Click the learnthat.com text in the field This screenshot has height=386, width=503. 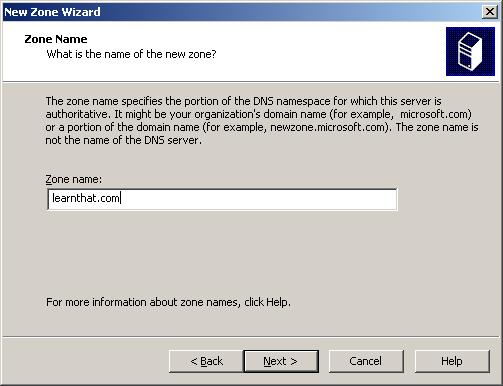pos(86,198)
